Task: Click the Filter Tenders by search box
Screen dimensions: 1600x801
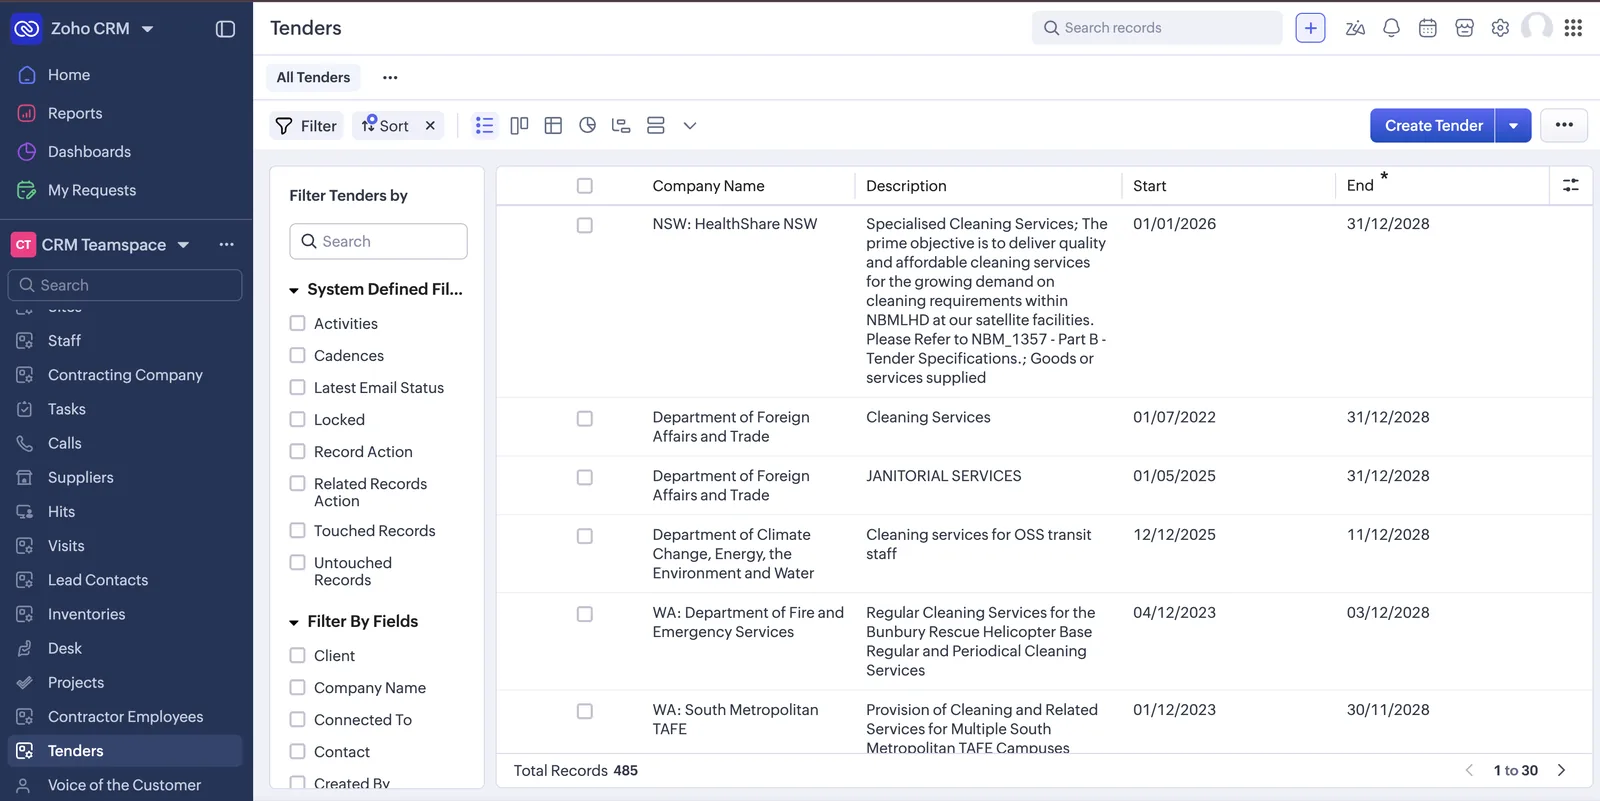Action: (378, 241)
